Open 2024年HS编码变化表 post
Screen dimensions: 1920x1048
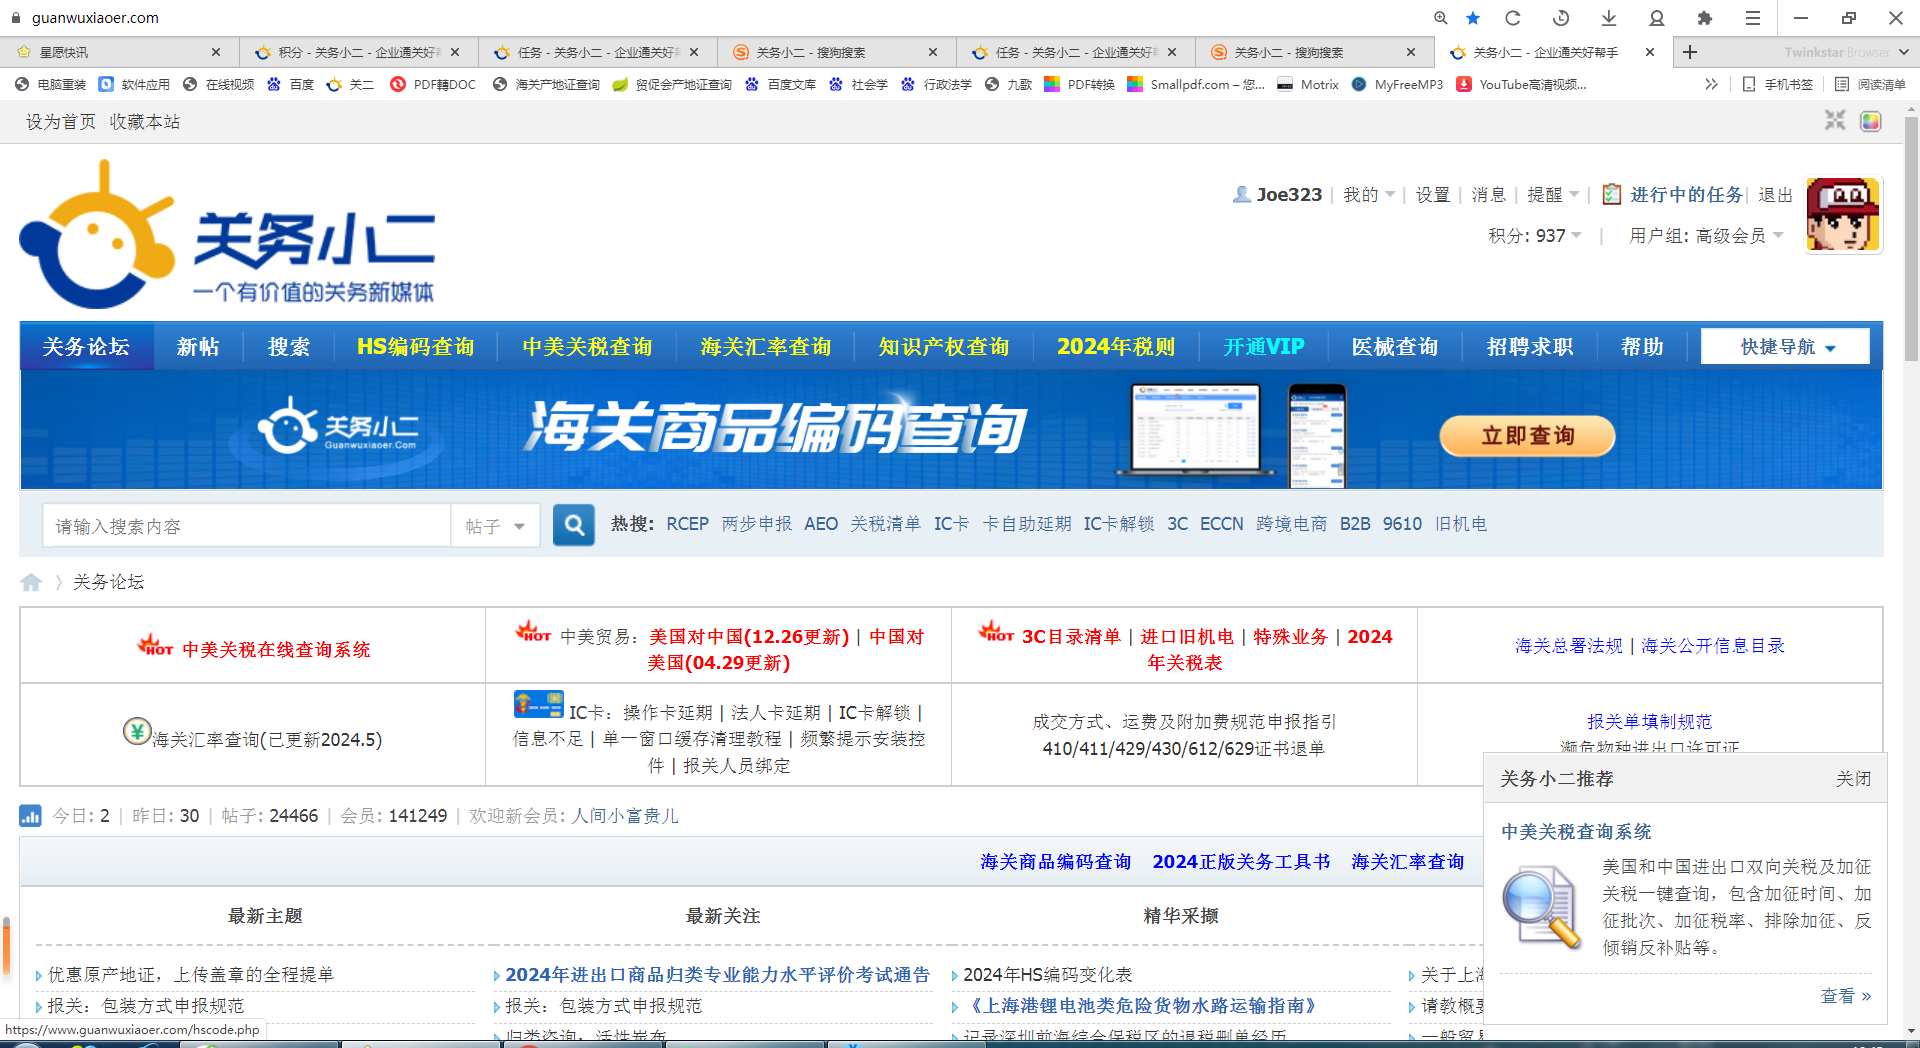coord(1047,974)
